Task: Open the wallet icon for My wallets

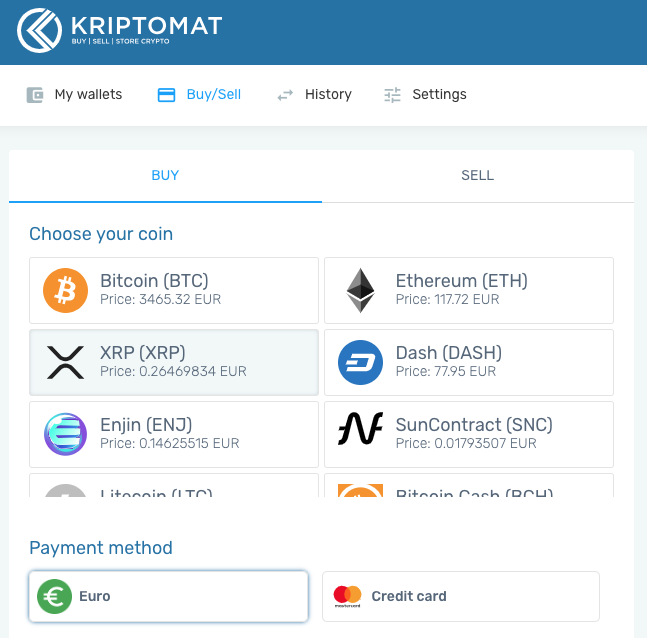Action: pyautogui.click(x=35, y=95)
